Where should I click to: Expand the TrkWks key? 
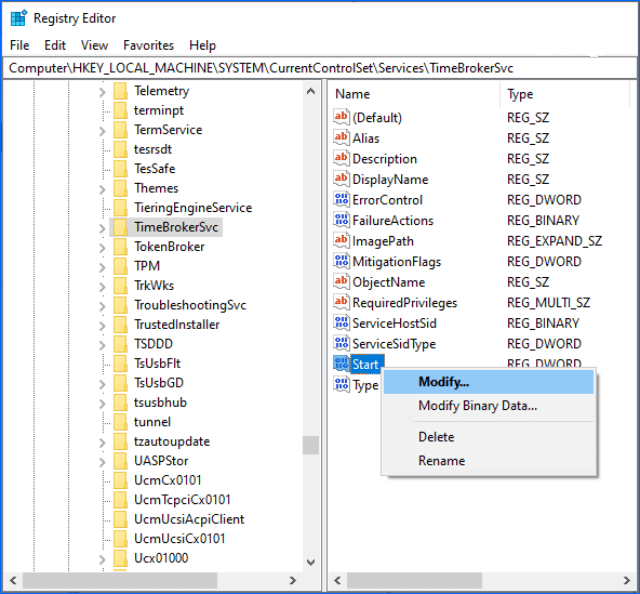click(102, 287)
